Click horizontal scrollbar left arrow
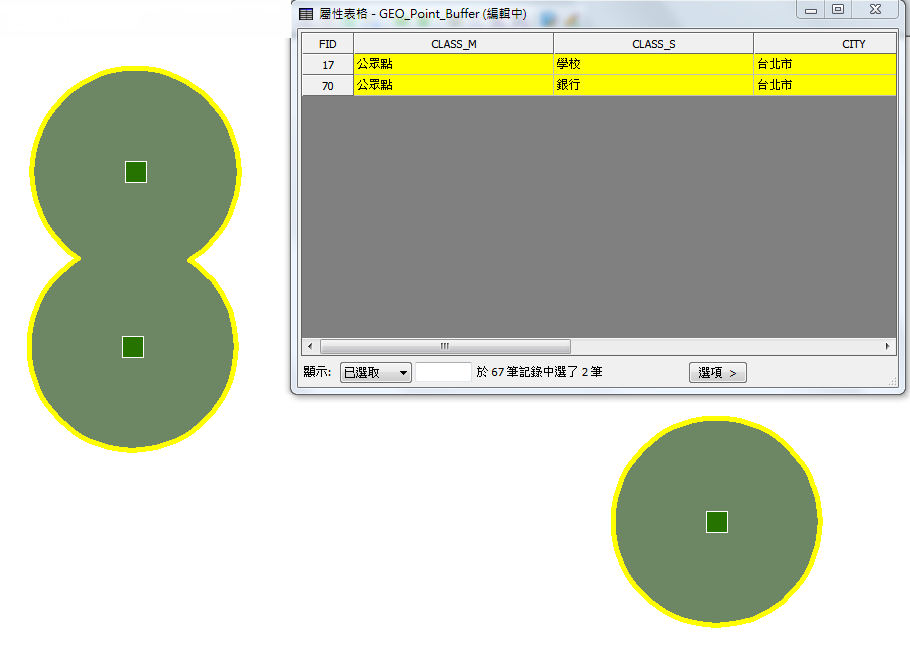The image size is (910, 650). pyautogui.click(x=310, y=346)
